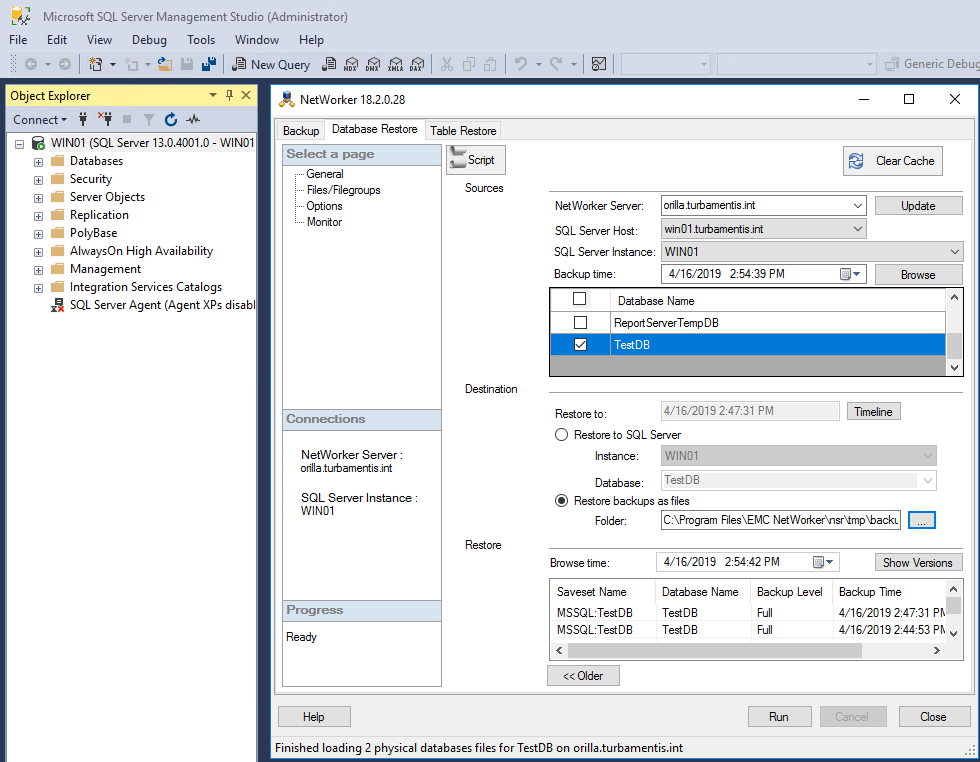The width and height of the screenshot is (980, 762).
Task: Click the Database Engine Query icon
Action: click(x=329, y=64)
